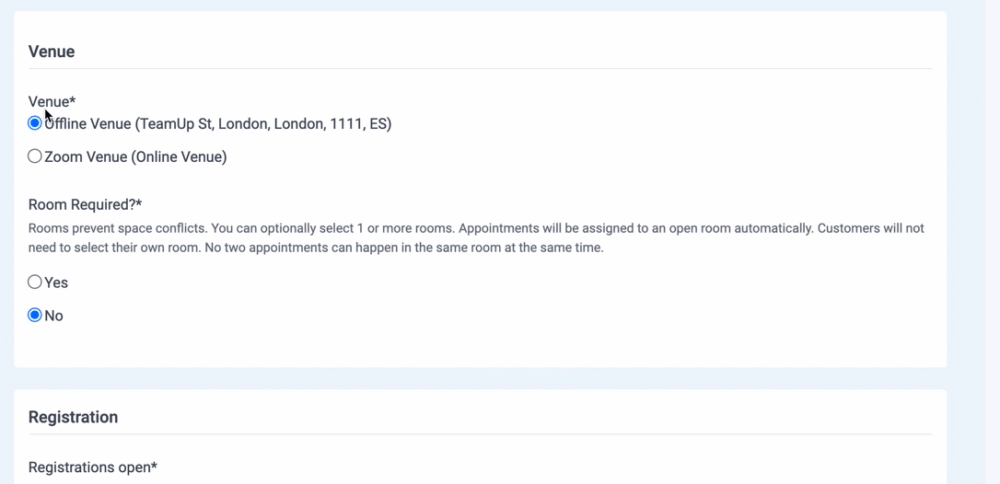Screen dimensions: 1000x484
Task: Click the "Zoom Venue (Online Venue)" label text
Action: 136,156
